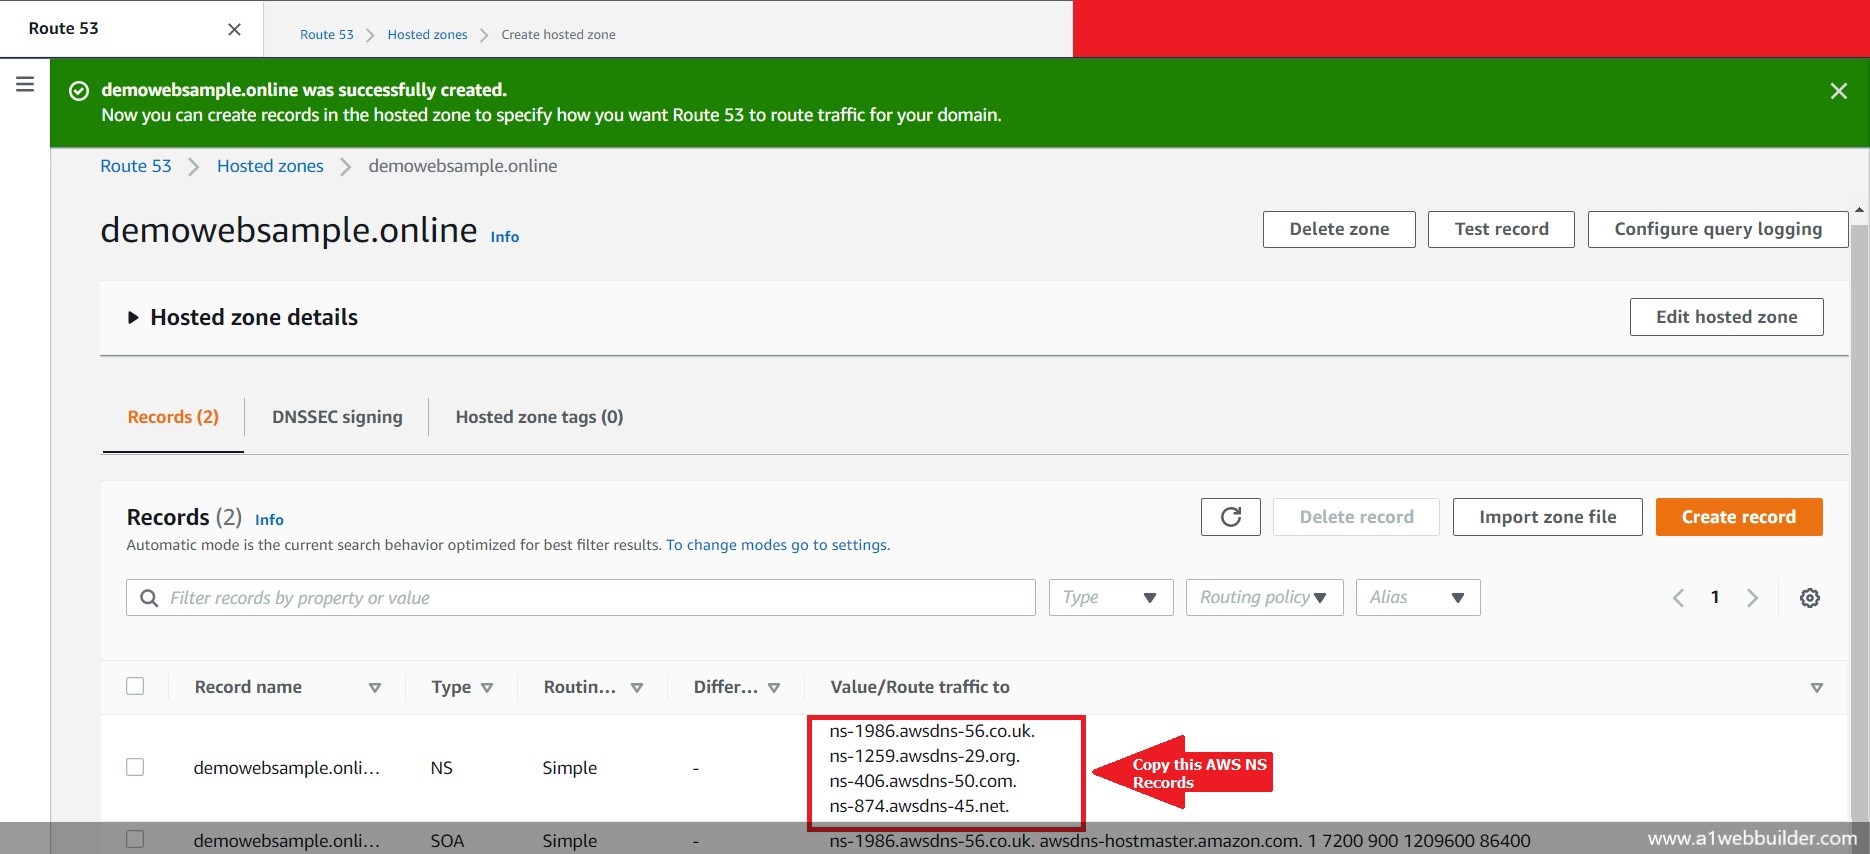Click the Delete zone button
This screenshot has width=1870, height=854.
point(1339,229)
